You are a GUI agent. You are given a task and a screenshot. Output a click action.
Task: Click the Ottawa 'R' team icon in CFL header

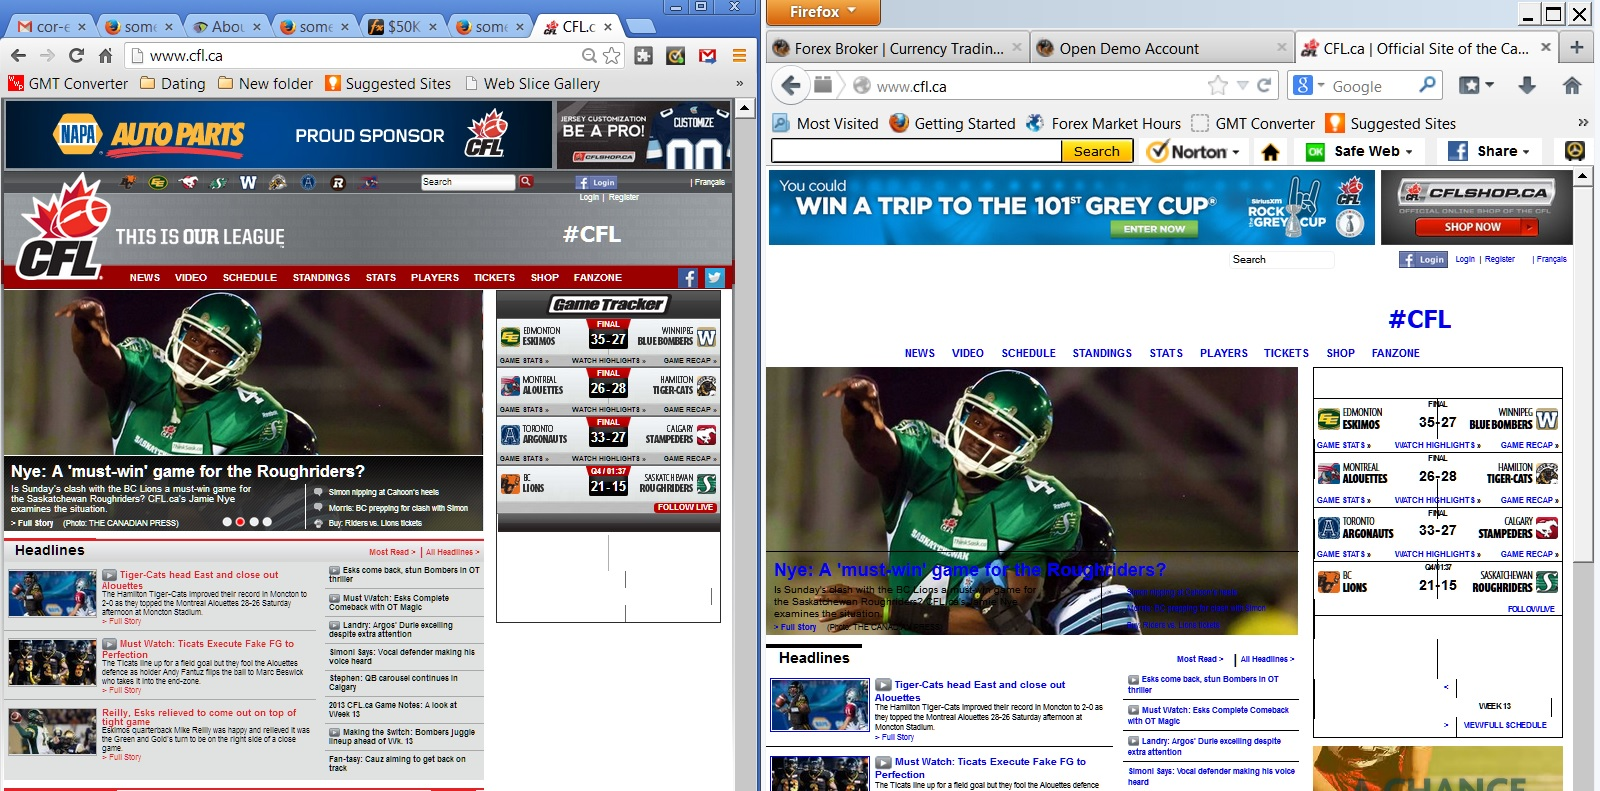click(338, 182)
